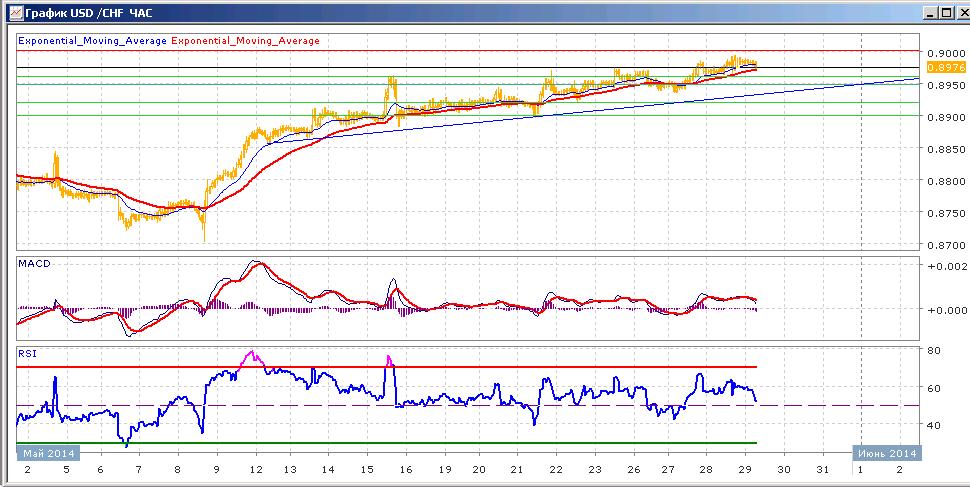Image resolution: width=970 pixels, height=487 pixels.
Task: Click the Май 2014 month marker
Action: pos(49,454)
